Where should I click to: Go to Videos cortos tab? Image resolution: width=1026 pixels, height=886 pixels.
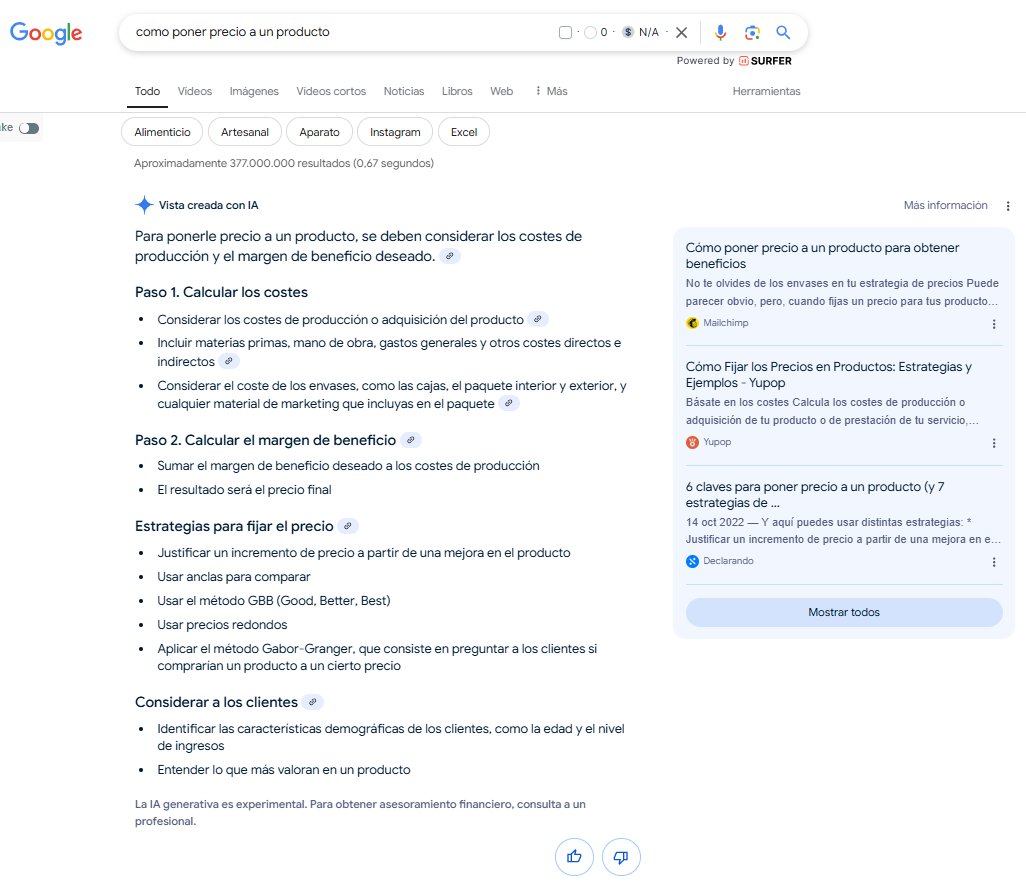(x=331, y=91)
